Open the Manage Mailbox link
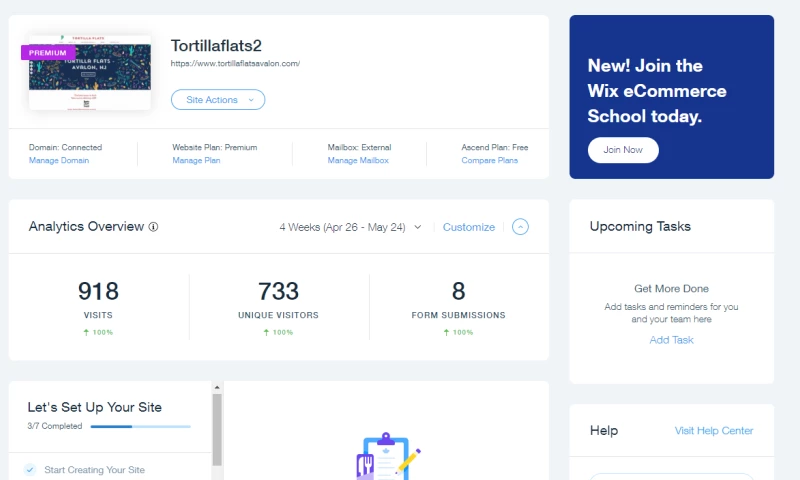The height and width of the screenshot is (480, 800). point(358,160)
